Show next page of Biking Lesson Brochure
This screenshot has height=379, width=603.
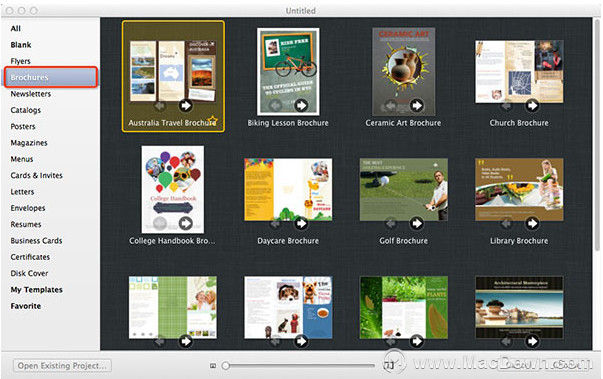[x=301, y=105]
